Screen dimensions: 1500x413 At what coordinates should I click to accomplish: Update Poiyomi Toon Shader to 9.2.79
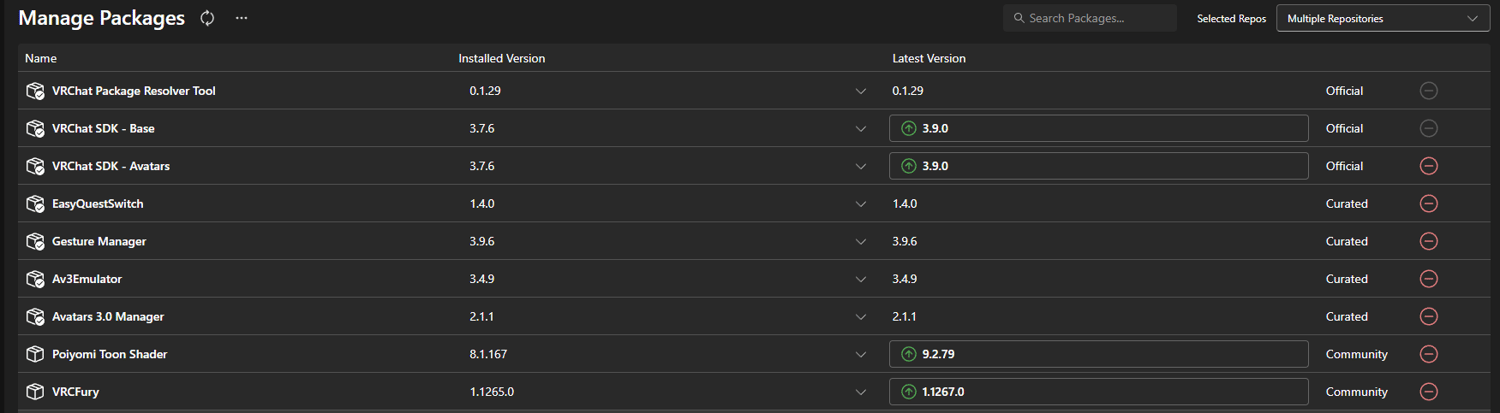pyautogui.click(x=1098, y=354)
